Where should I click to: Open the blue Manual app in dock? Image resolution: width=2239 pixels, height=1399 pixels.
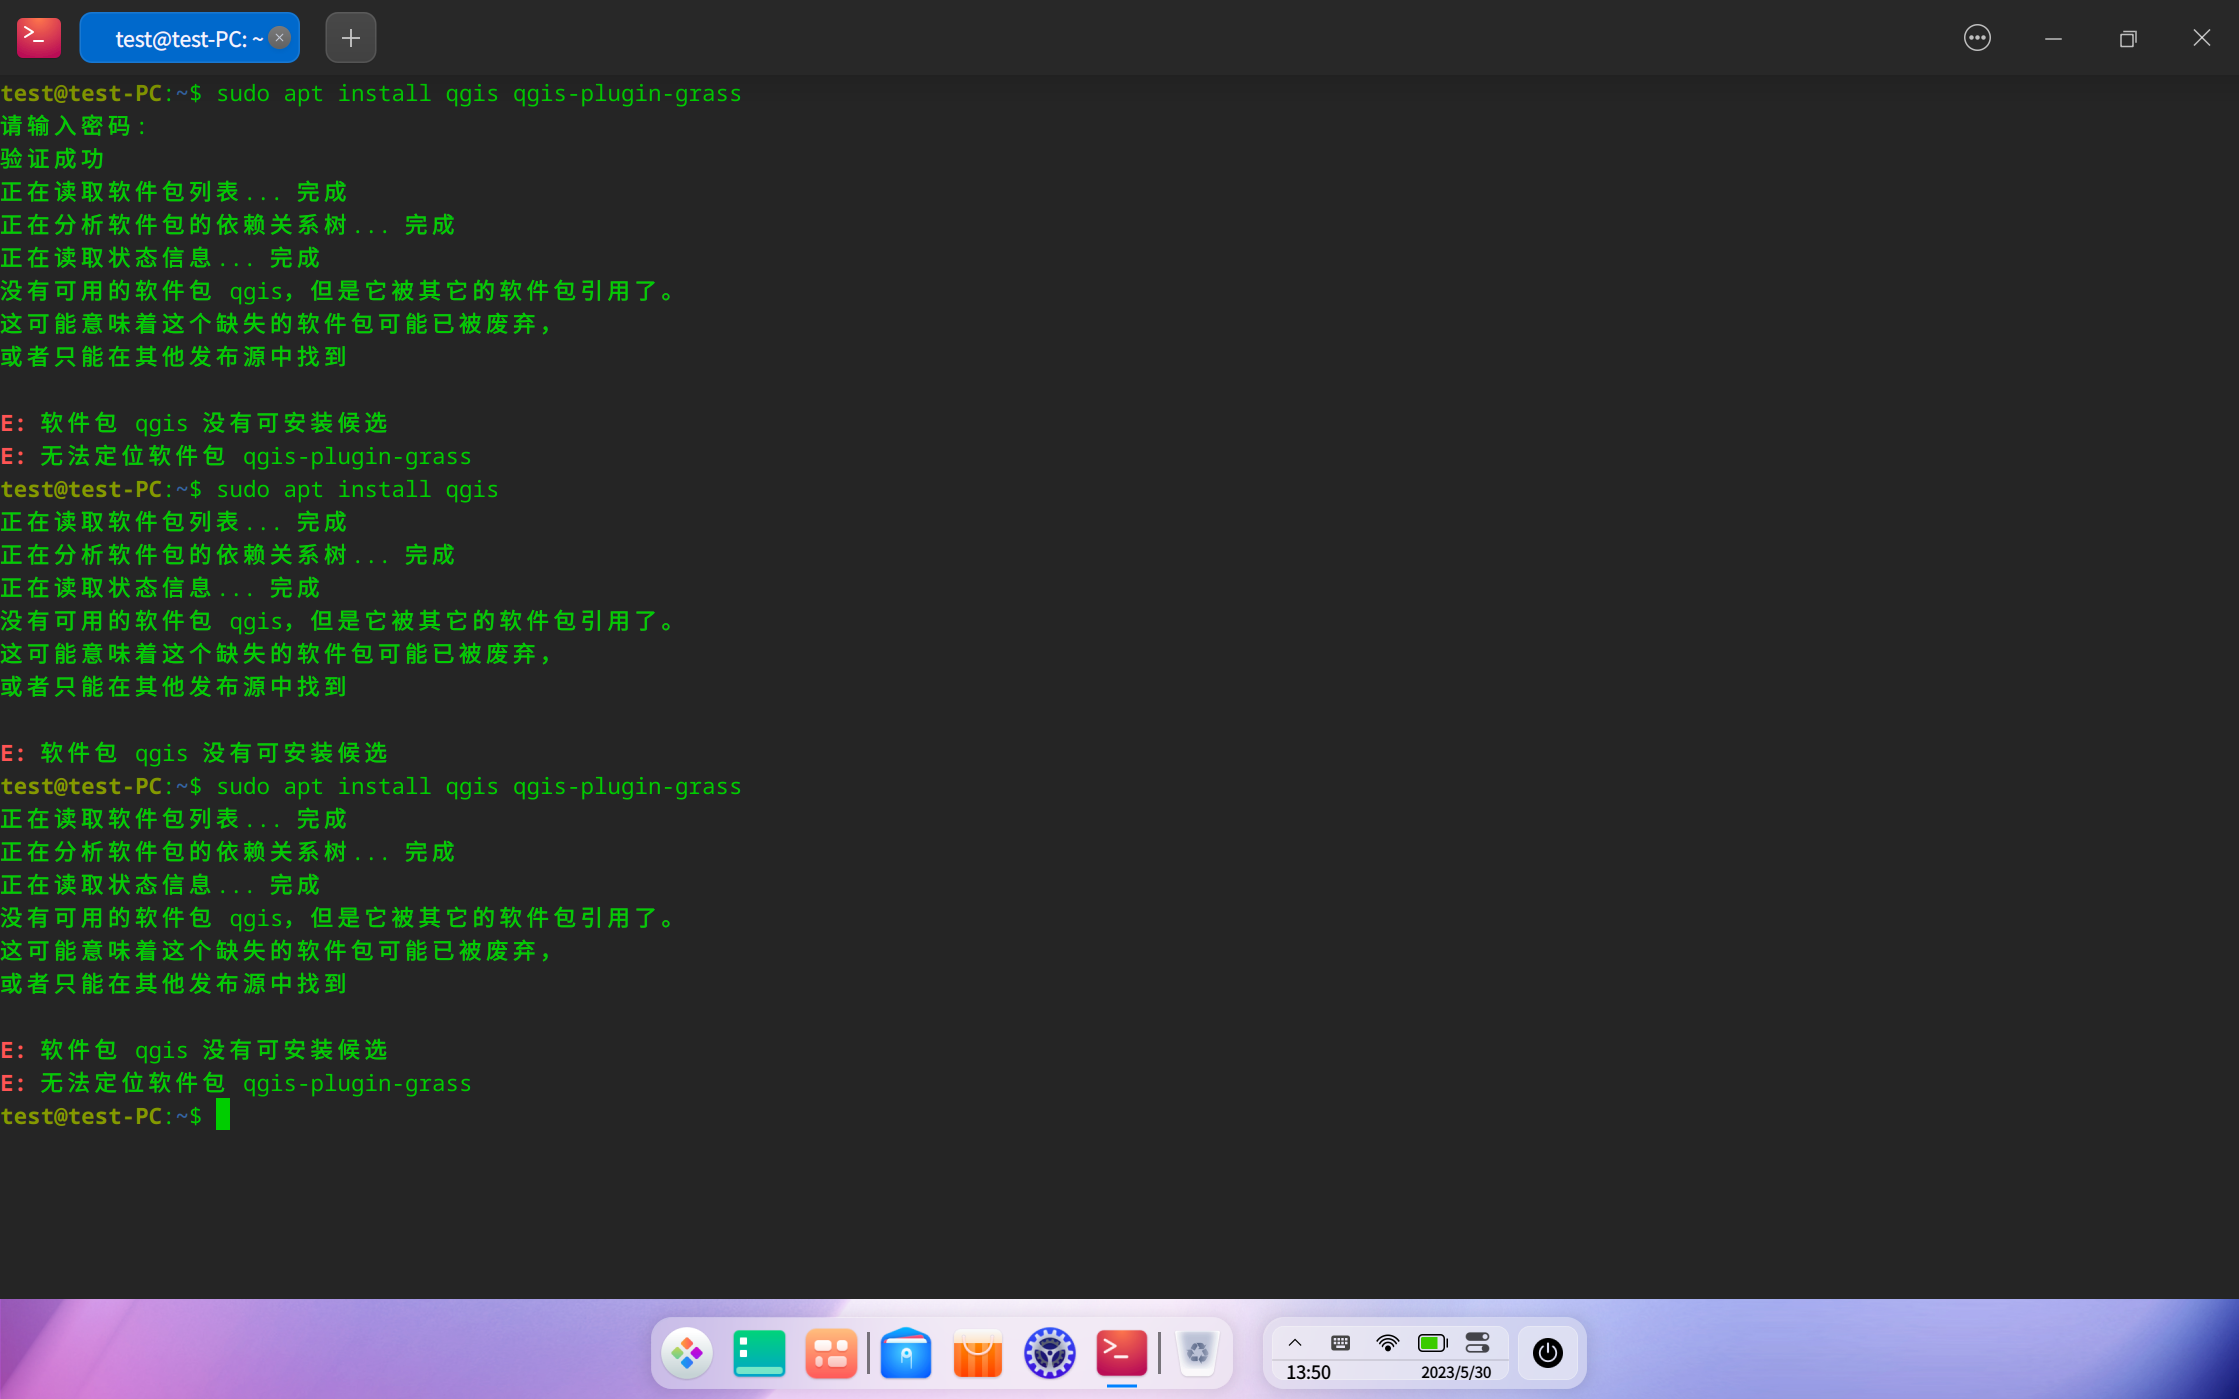pyautogui.click(x=905, y=1353)
